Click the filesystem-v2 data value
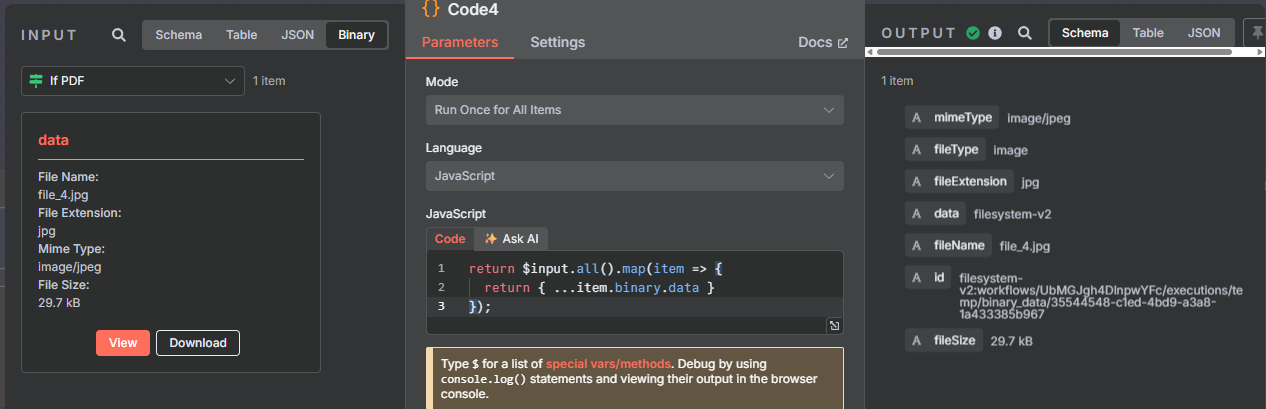Image resolution: width=1266 pixels, height=409 pixels. (x=1012, y=214)
